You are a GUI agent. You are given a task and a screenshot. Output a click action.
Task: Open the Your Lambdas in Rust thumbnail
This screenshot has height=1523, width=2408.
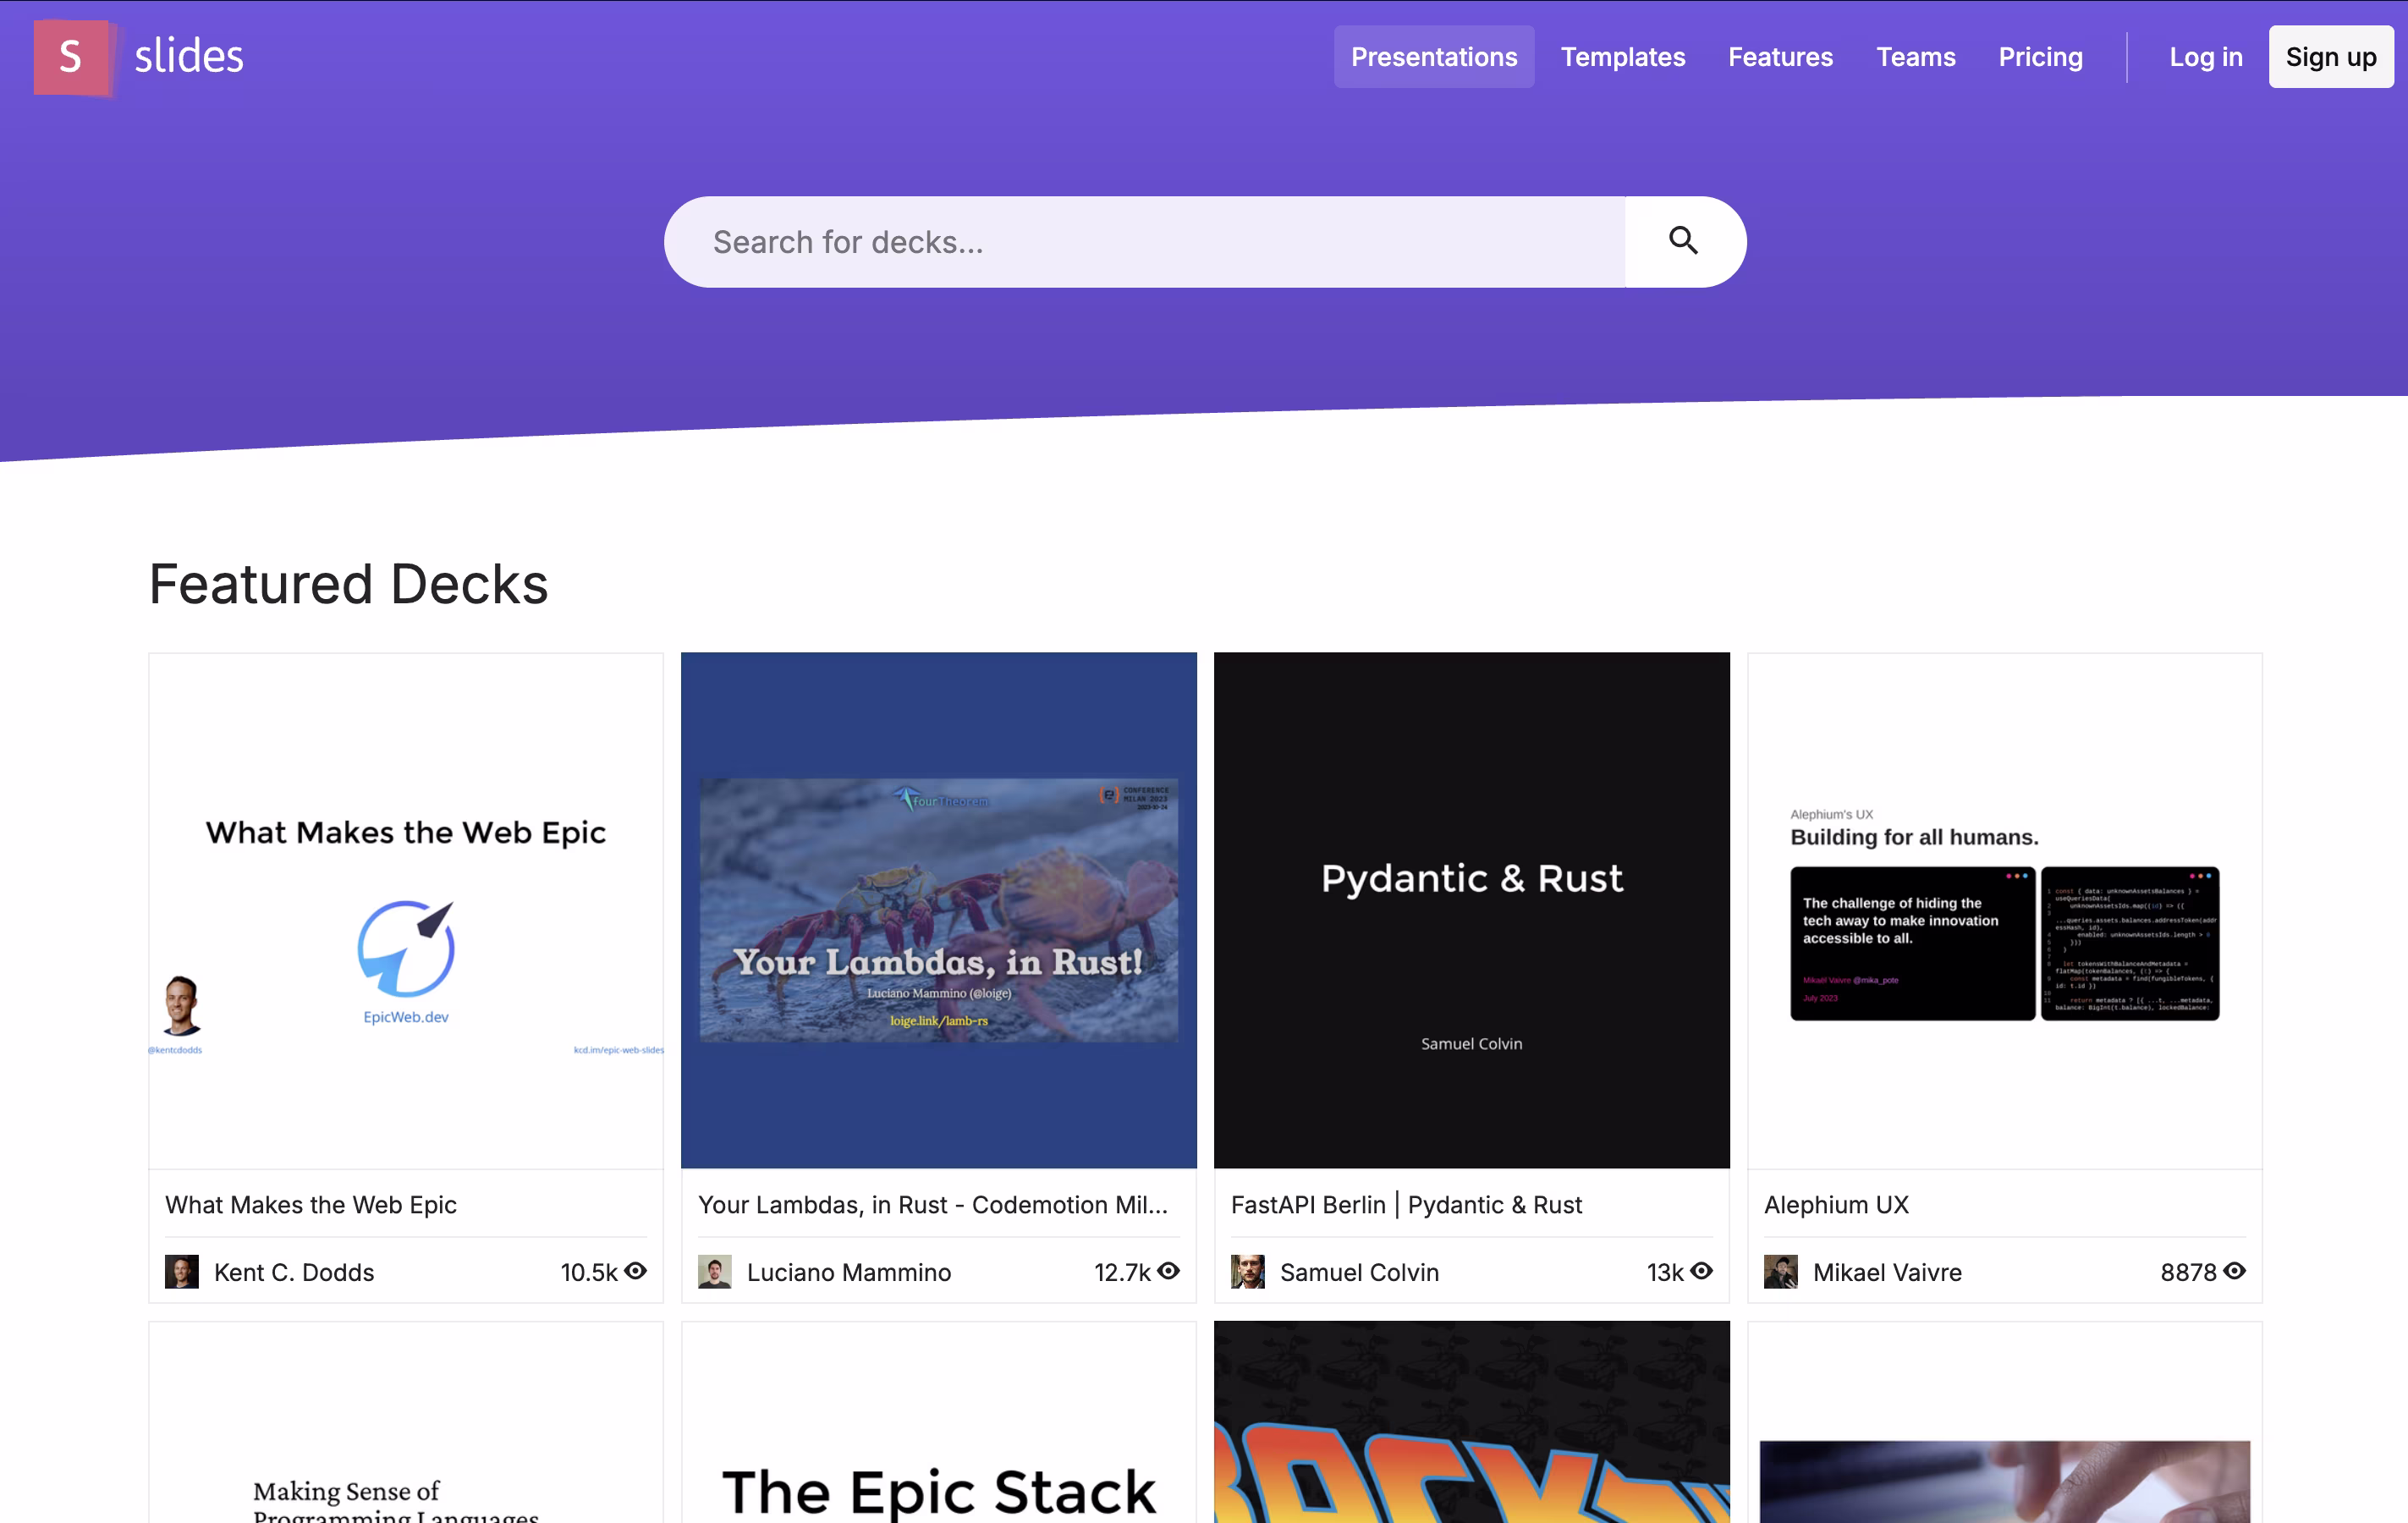[938, 910]
